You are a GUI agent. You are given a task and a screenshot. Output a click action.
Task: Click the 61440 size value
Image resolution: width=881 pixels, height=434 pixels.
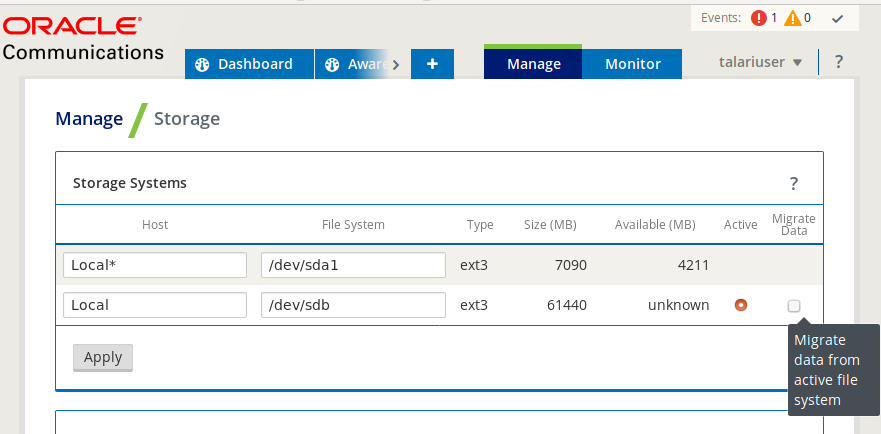(x=567, y=305)
